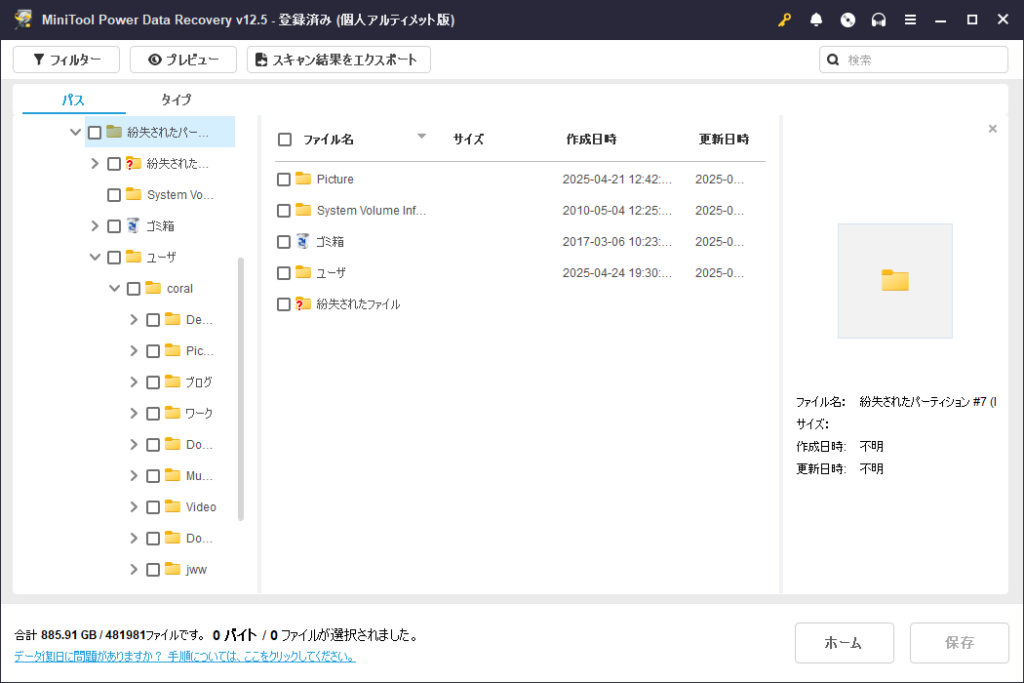Click the MiniTool app logo icon

[x=23, y=19]
